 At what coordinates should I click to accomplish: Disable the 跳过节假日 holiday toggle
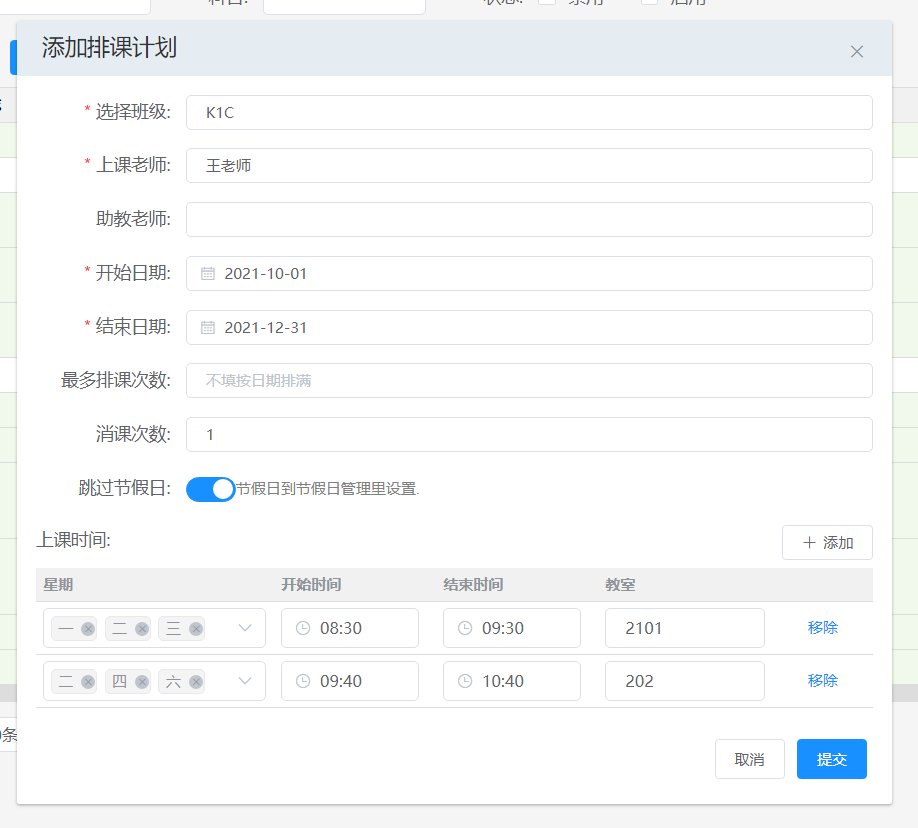point(210,489)
